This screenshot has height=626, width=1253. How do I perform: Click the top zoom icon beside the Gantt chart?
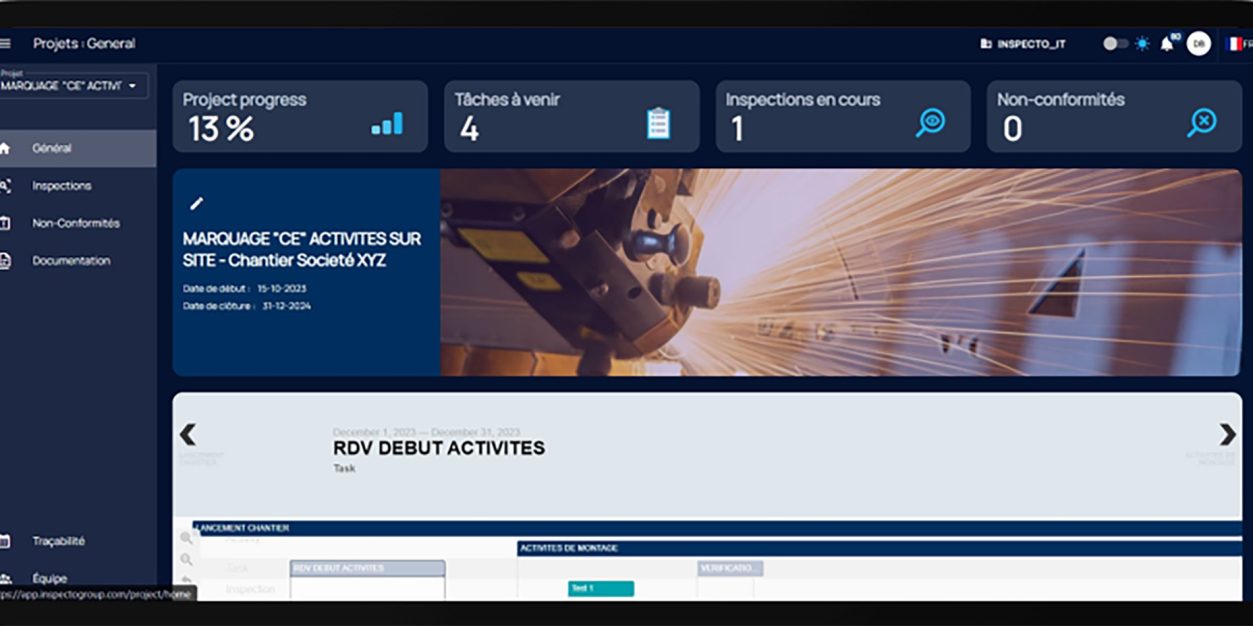point(186,538)
